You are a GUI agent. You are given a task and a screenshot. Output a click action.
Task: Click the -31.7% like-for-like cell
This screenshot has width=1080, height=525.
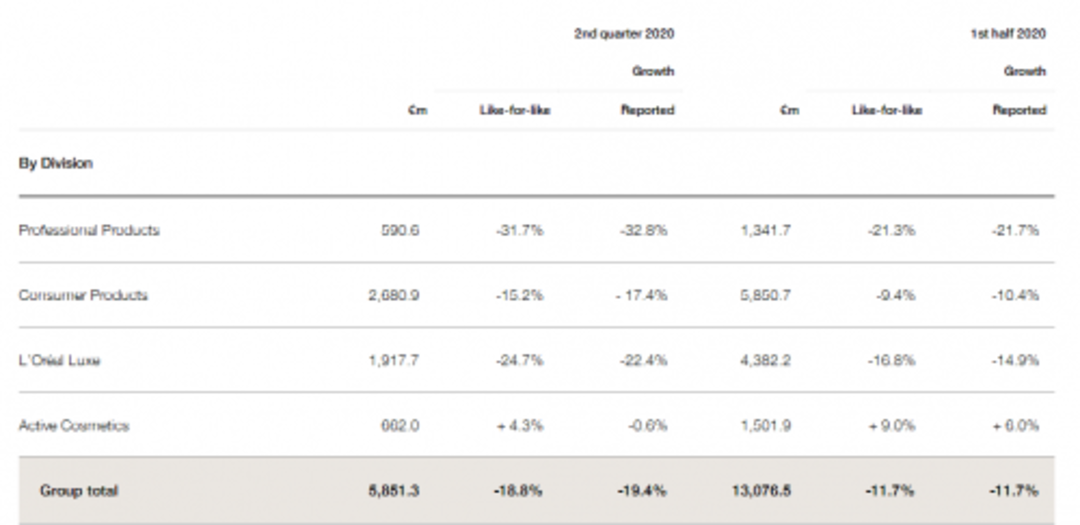pos(519,230)
